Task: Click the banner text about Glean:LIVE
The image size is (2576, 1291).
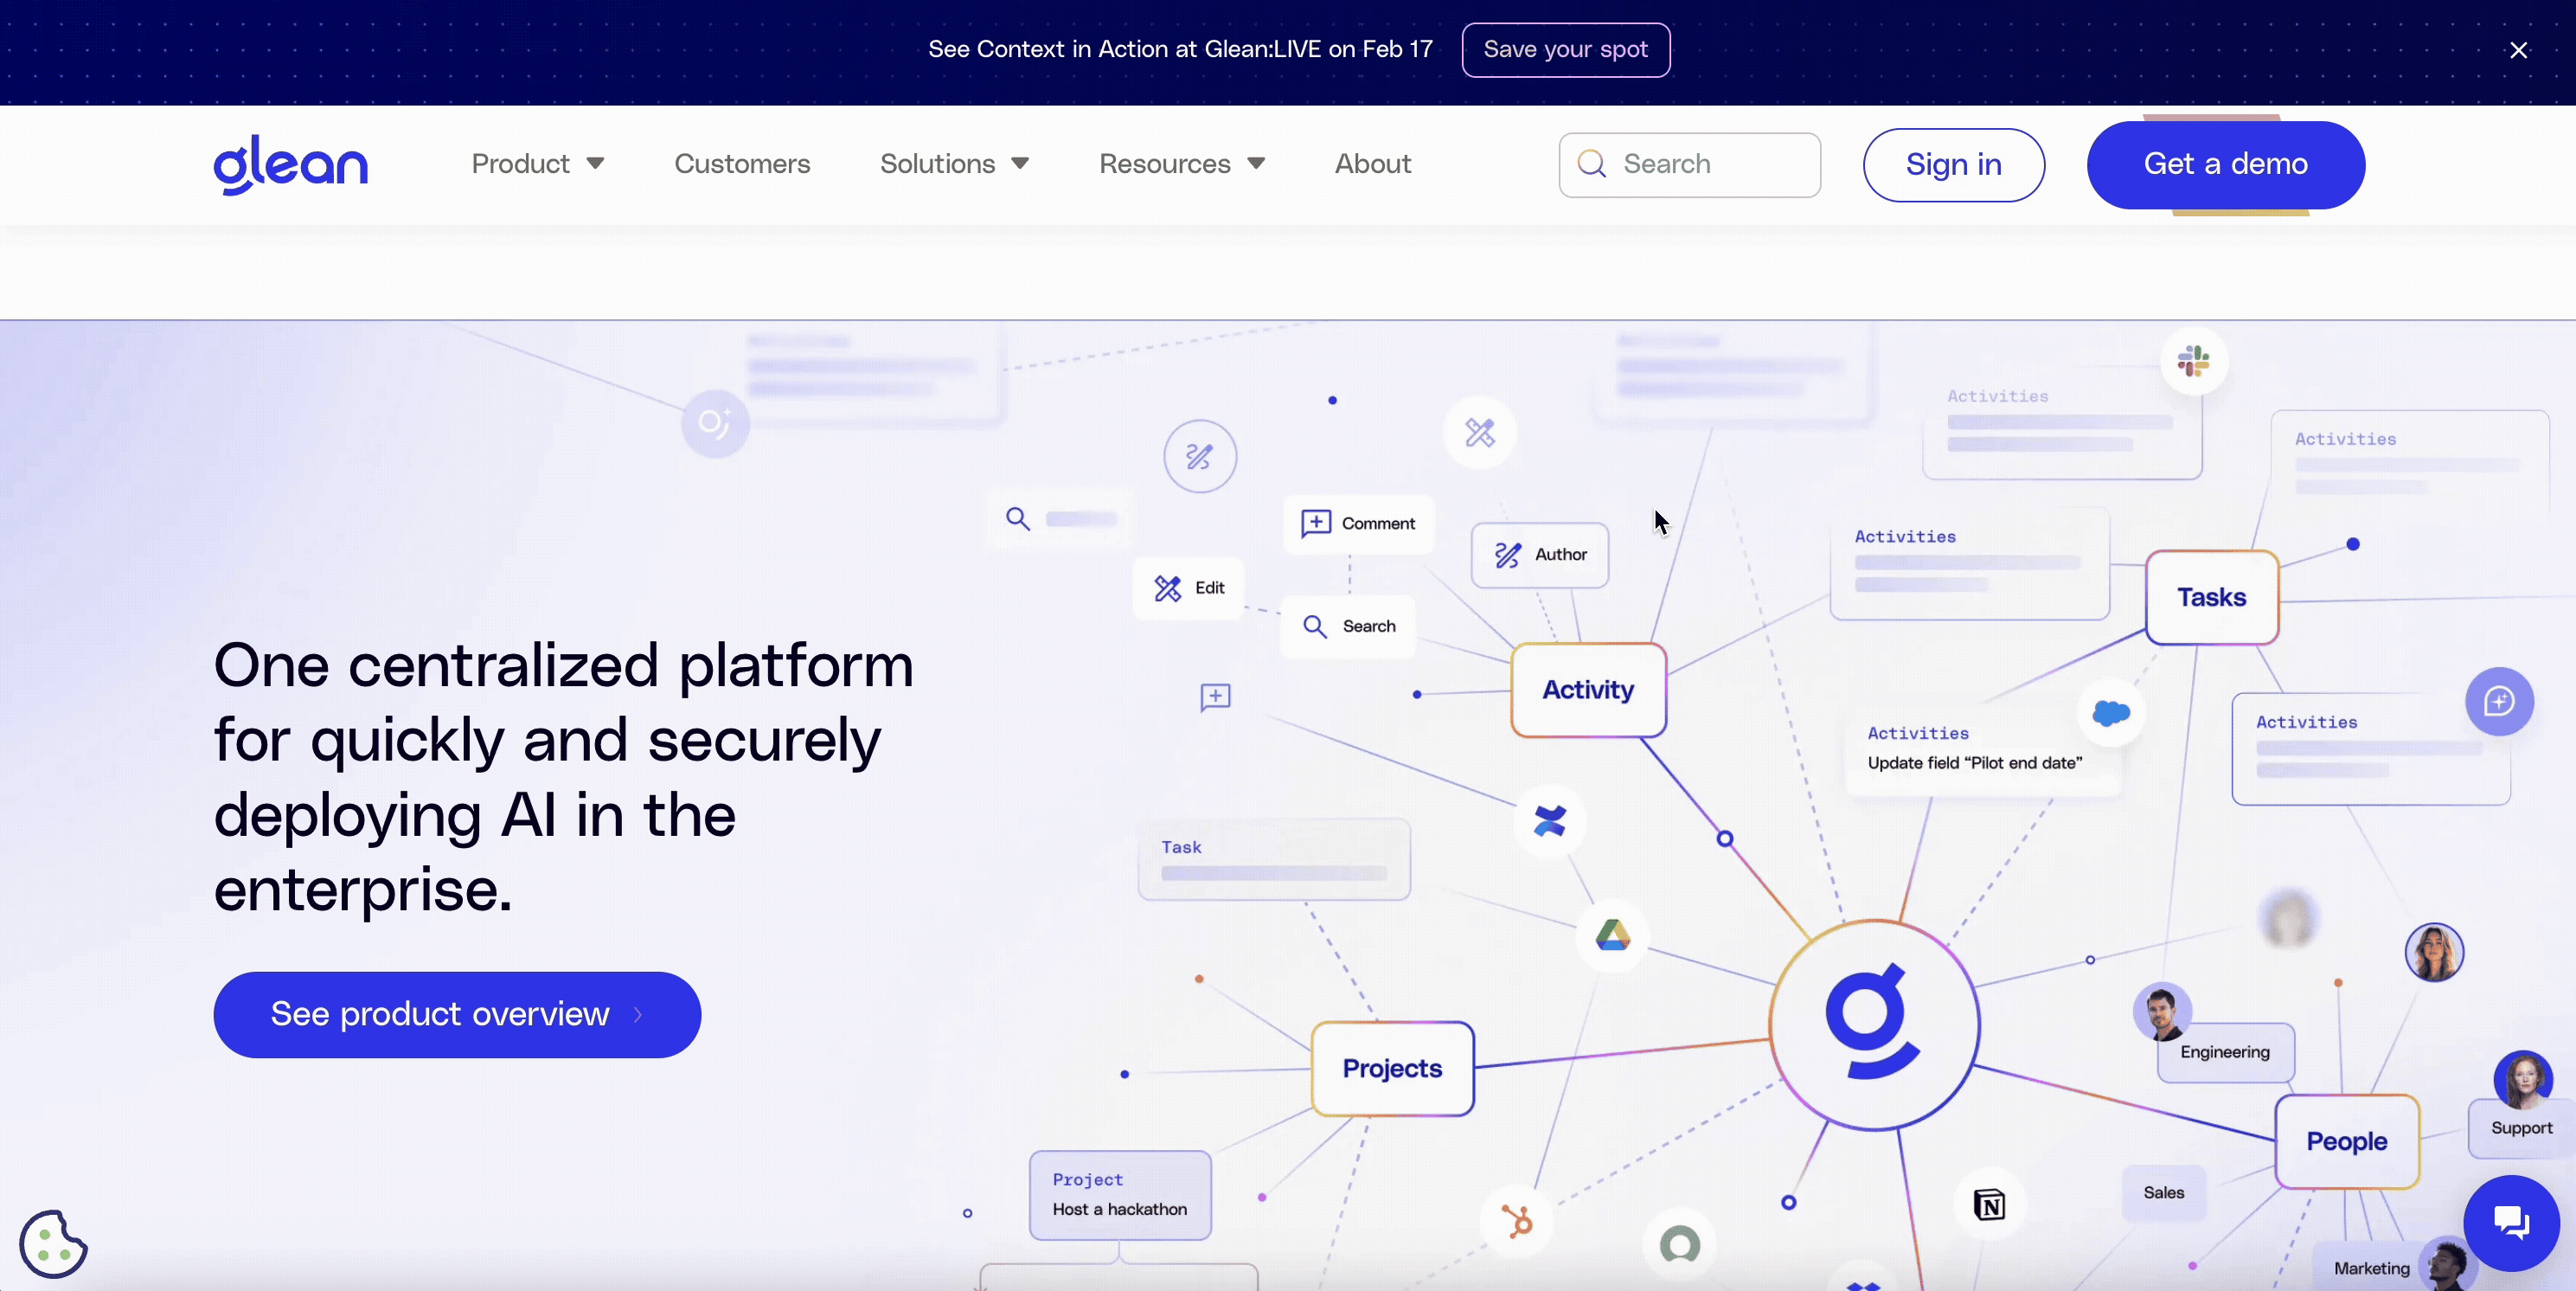Action: [1180, 49]
